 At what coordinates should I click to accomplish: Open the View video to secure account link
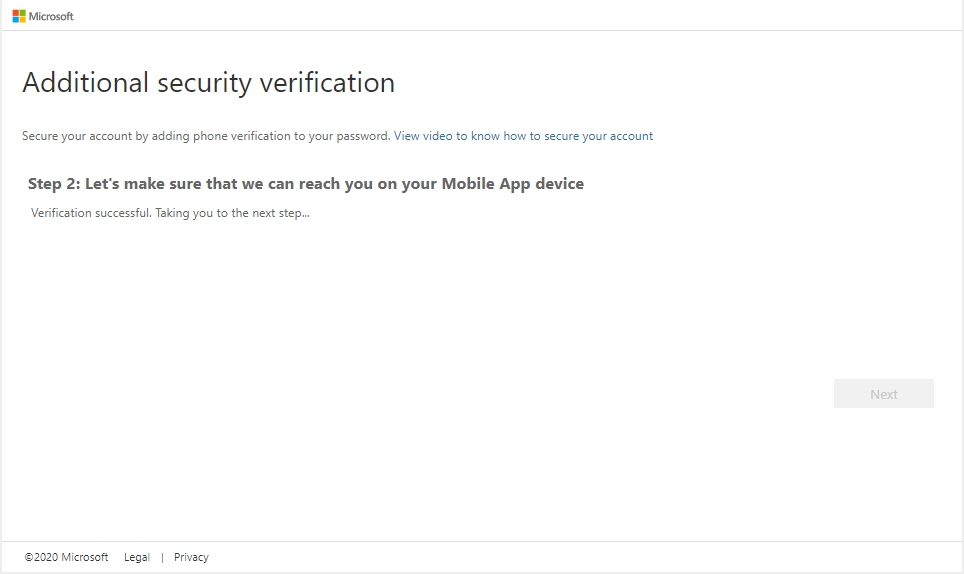[523, 136]
